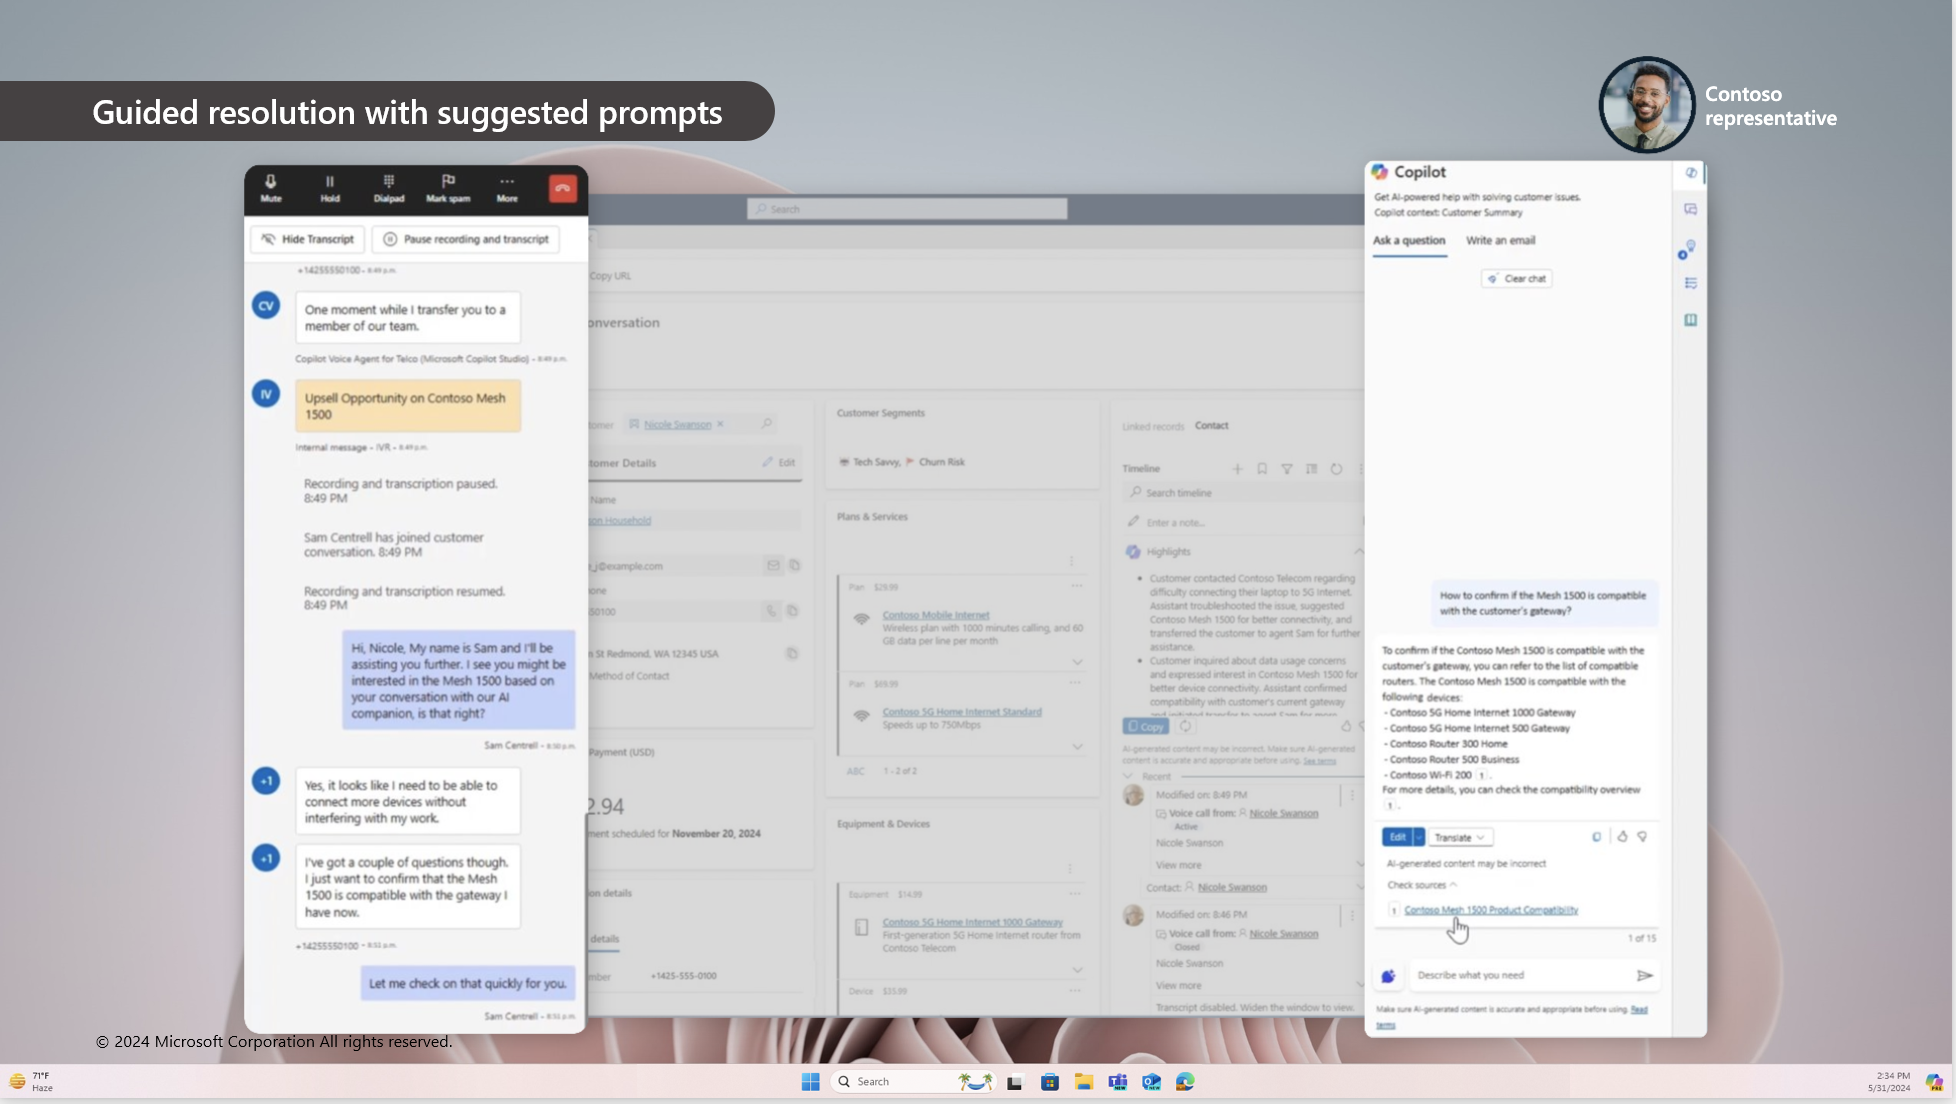The width and height of the screenshot is (1956, 1104).
Task: Open chat icon in side rail
Action: (x=1691, y=210)
